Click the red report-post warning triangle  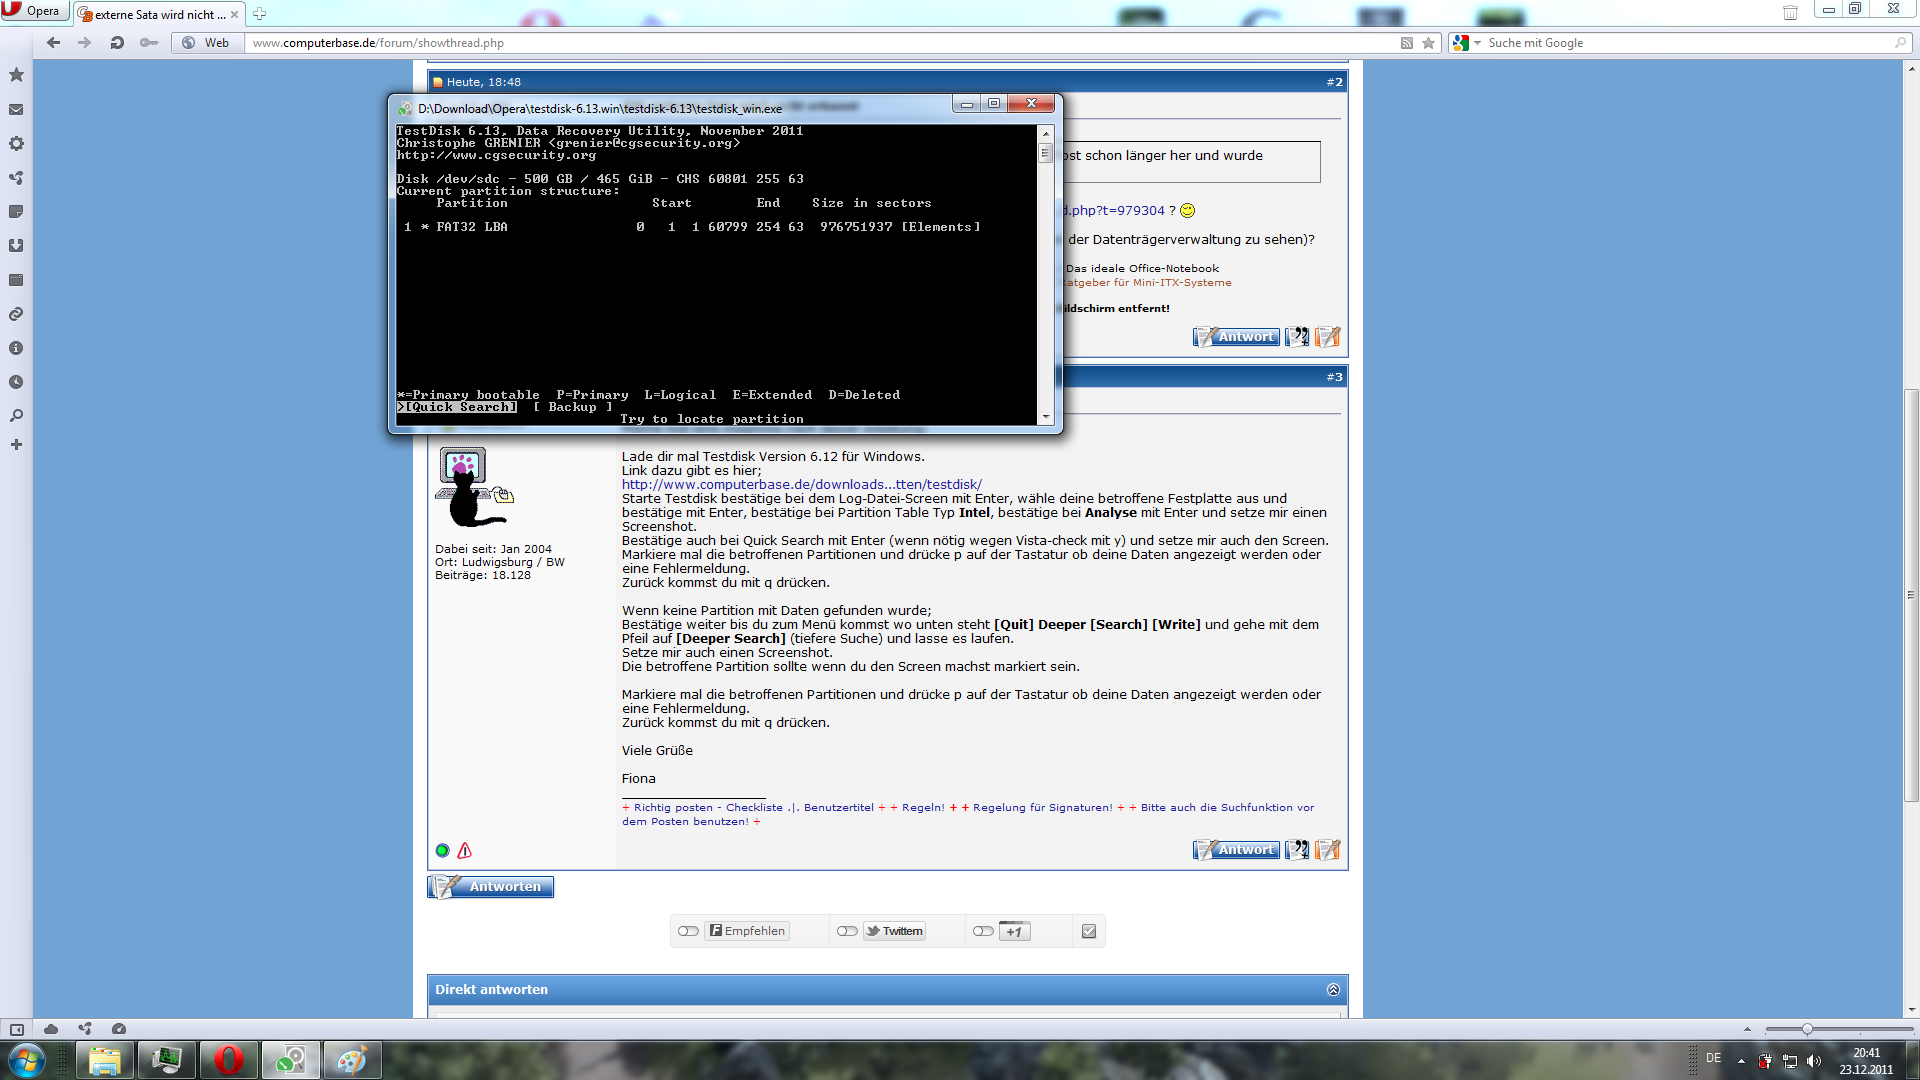[465, 851]
